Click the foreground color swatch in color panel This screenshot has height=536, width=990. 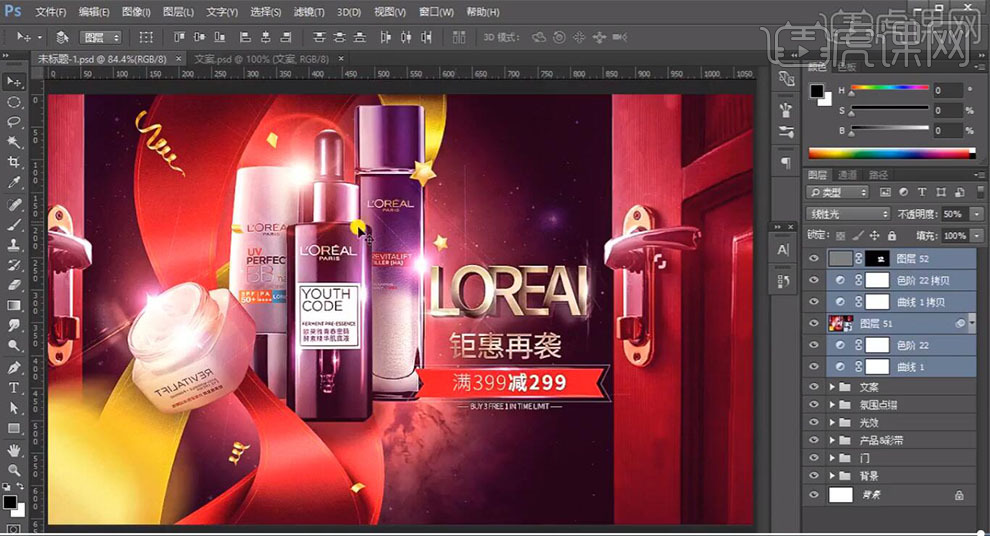[817, 91]
